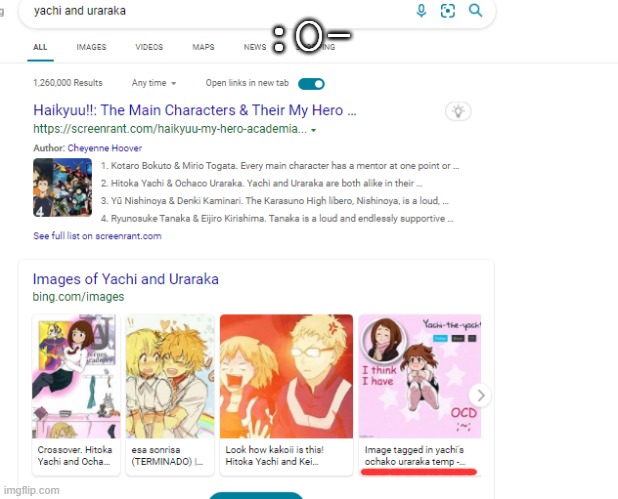
Task: Open author Cheyenne Hoover link
Action: (104, 148)
